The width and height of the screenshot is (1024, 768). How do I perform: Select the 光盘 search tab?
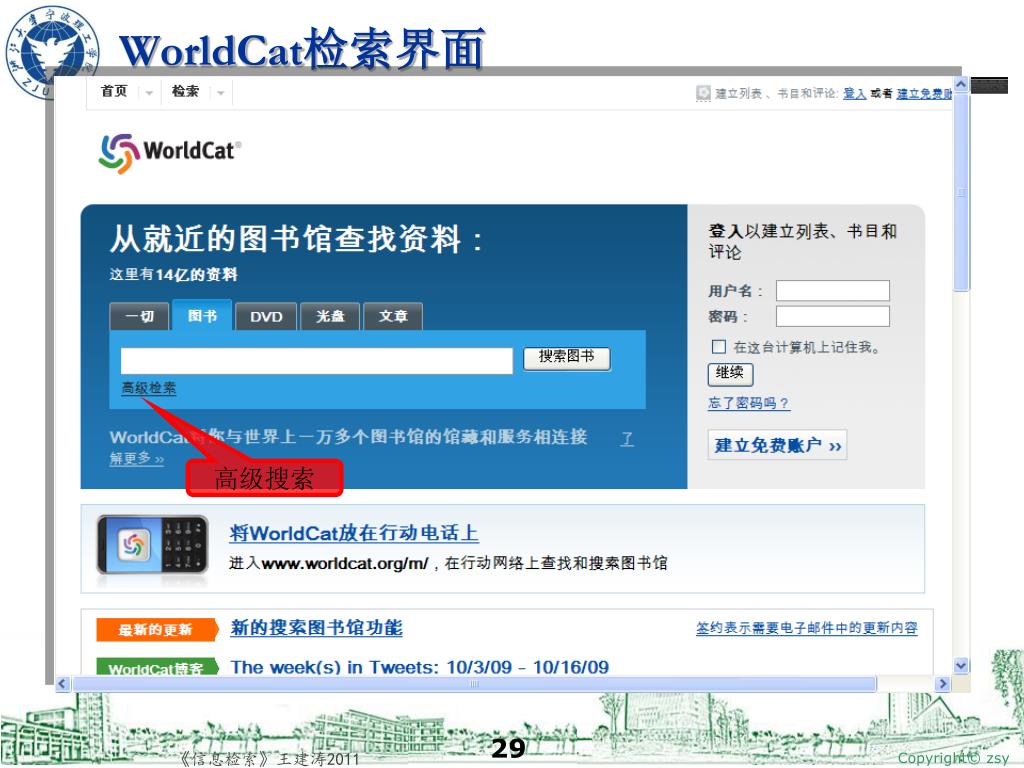(x=330, y=317)
